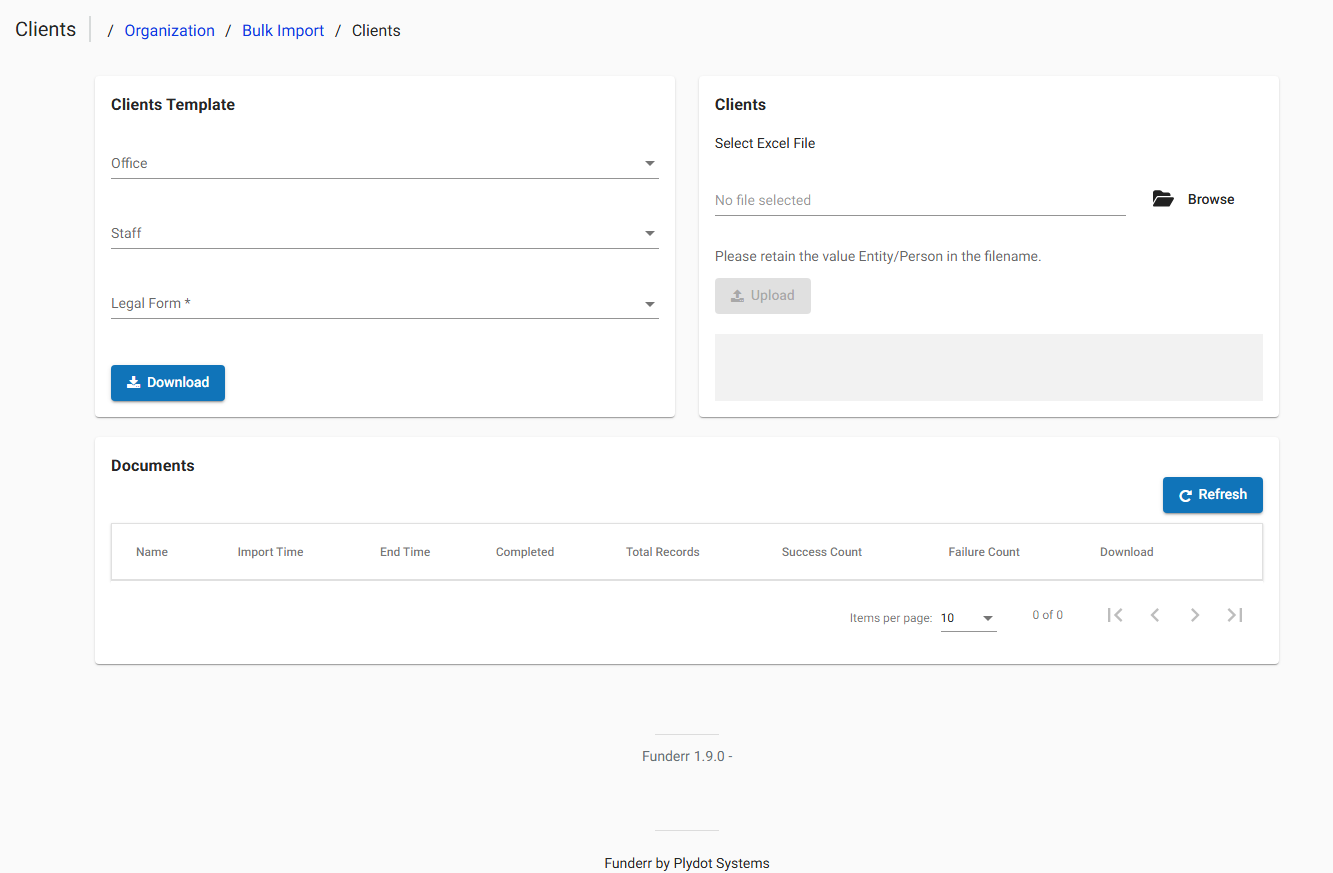Click the download icon on the Download button

pos(133,382)
